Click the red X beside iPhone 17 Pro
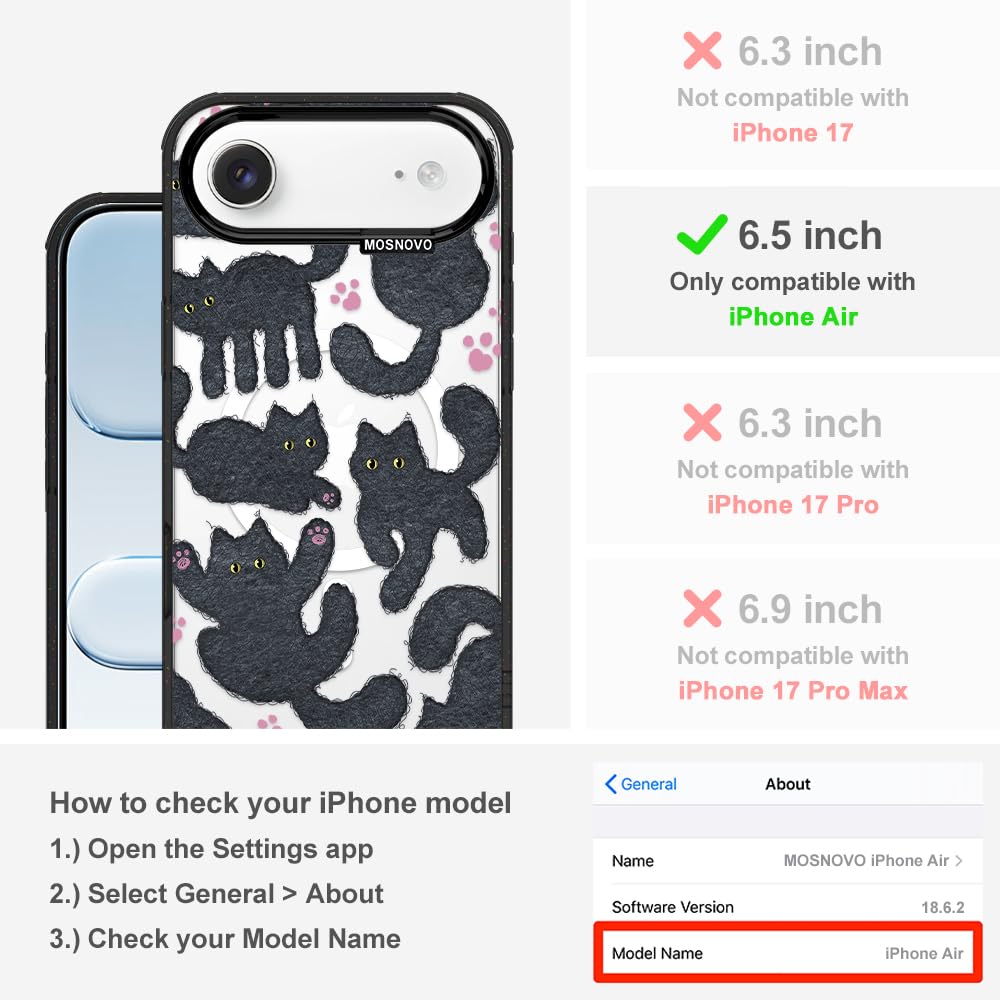This screenshot has height=1000, width=1000. pyautogui.click(x=702, y=422)
